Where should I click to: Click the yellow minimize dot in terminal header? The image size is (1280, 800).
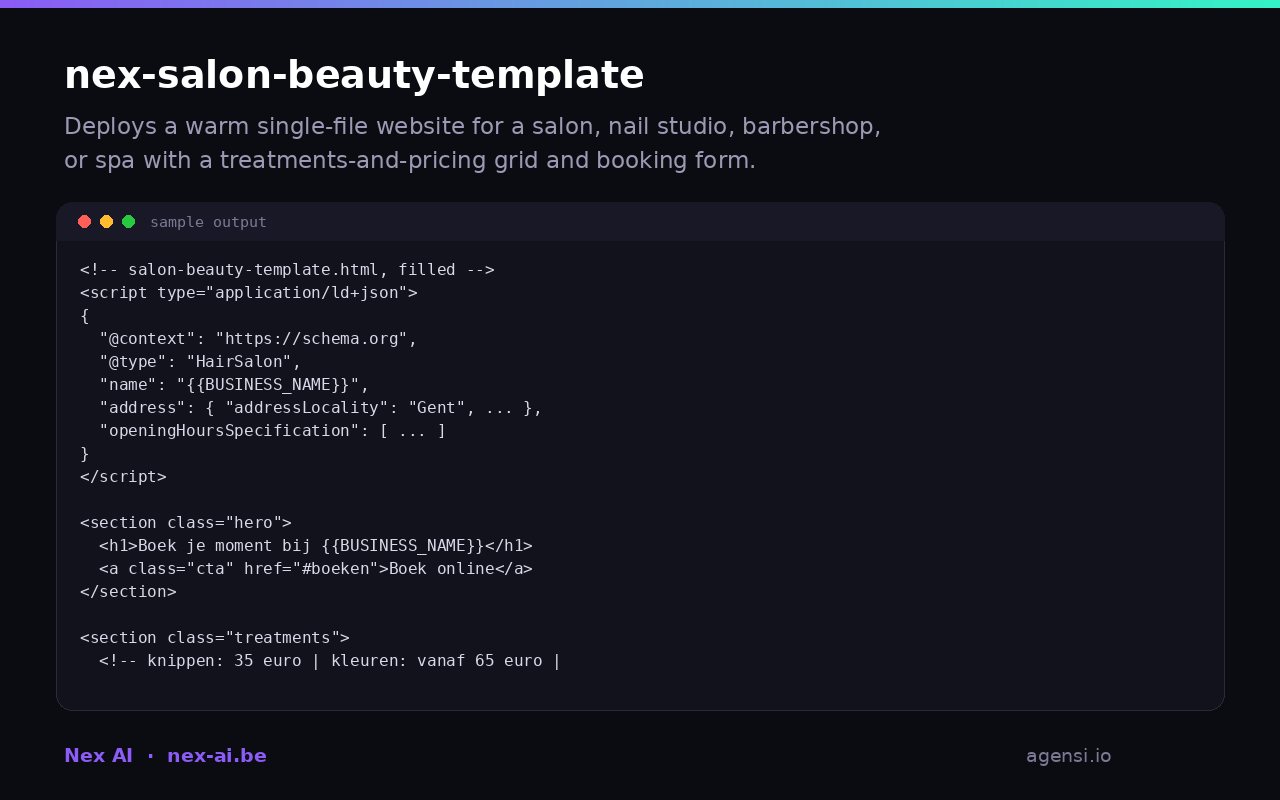pos(106,222)
